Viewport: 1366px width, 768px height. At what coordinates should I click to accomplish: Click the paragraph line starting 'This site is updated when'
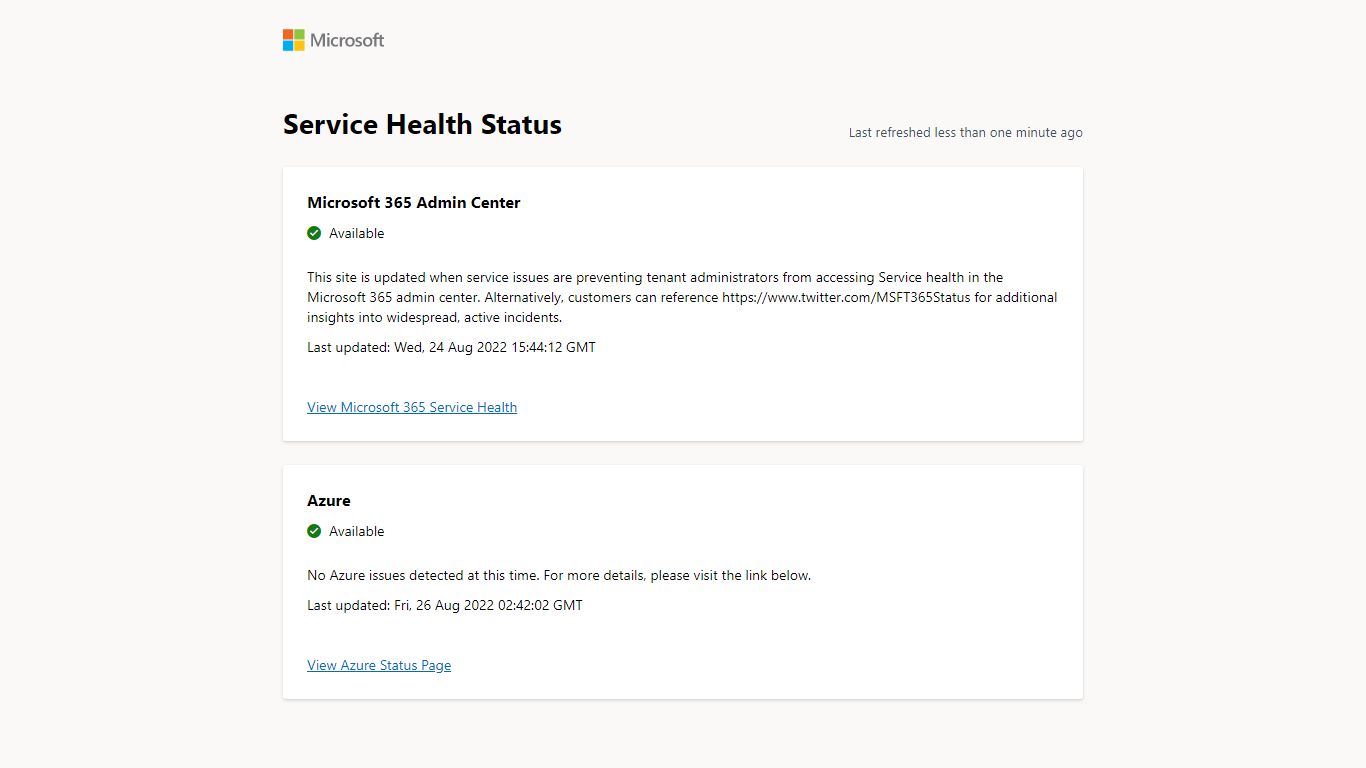point(655,277)
